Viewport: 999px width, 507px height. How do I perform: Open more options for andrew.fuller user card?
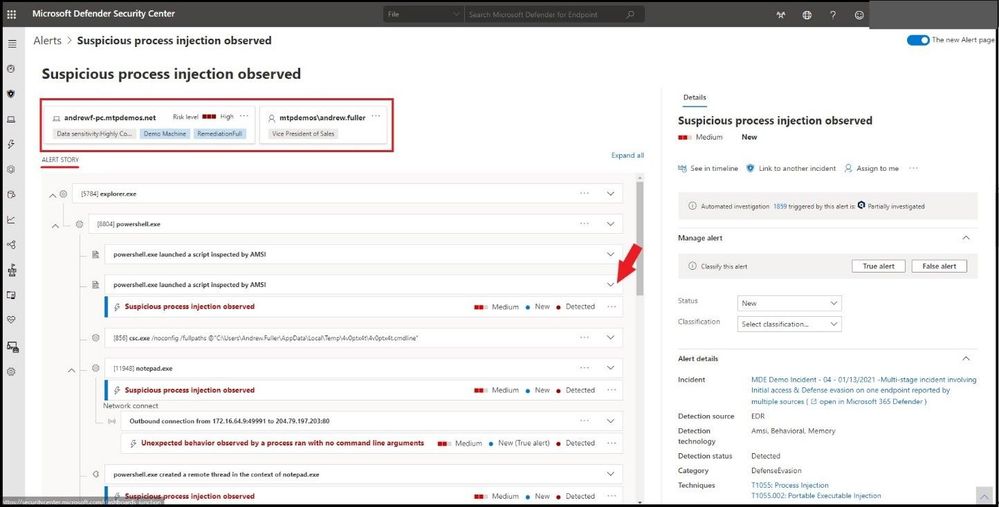[x=376, y=117]
